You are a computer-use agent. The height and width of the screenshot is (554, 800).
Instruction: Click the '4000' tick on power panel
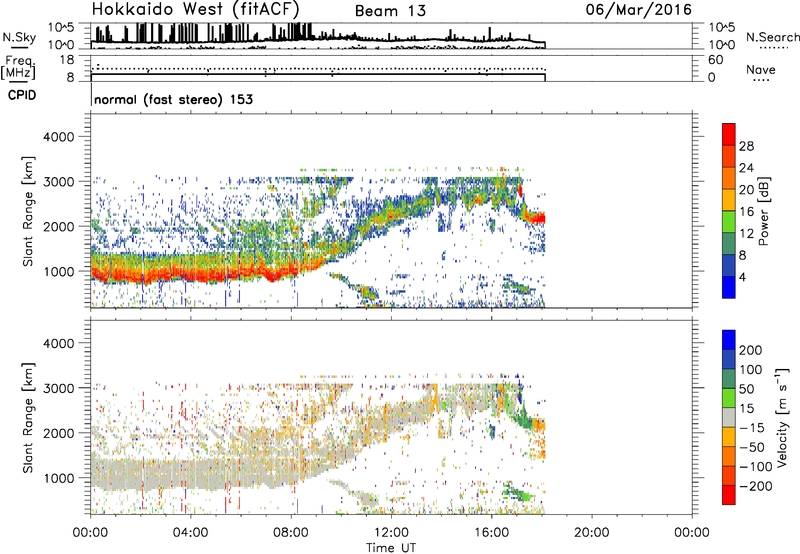click(x=58, y=137)
